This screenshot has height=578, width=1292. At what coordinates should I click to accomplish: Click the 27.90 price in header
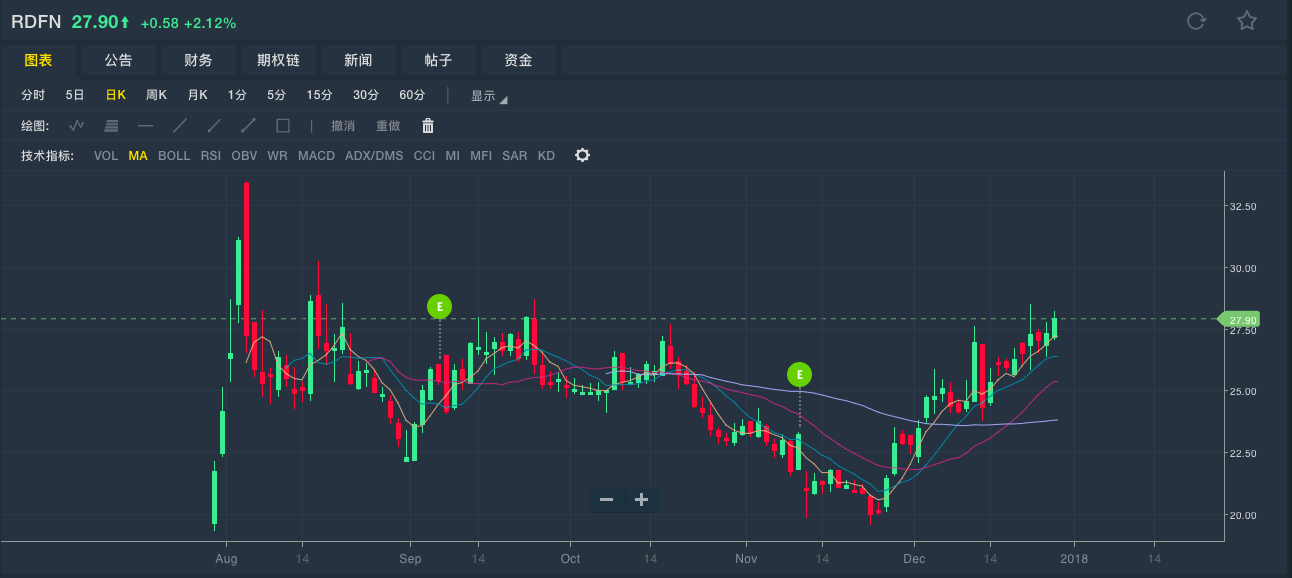click(95, 22)
